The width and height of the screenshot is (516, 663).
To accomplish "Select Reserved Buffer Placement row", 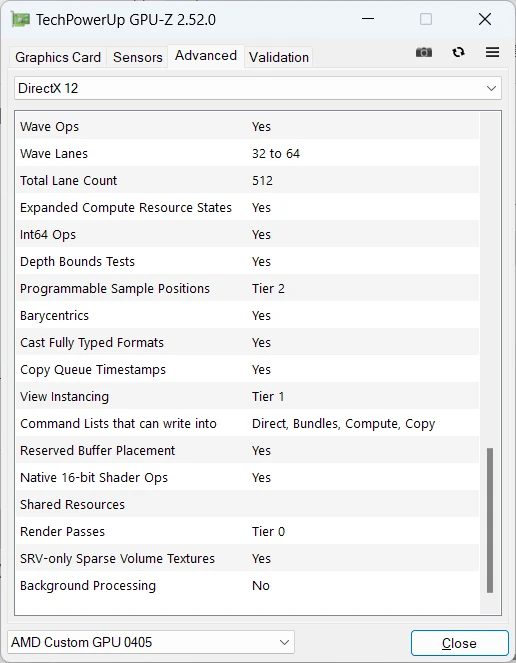I will [x=247, y=451].
